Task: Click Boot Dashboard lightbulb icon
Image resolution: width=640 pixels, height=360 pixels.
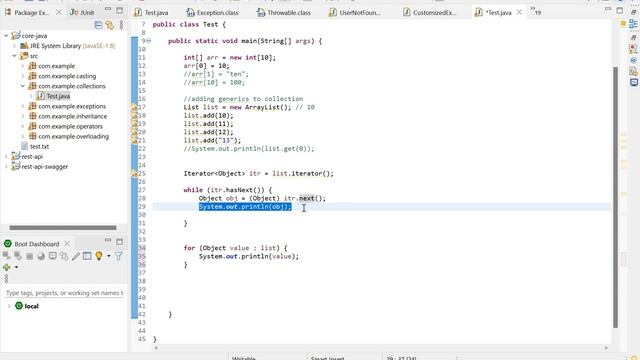Action: pos(99,256)
